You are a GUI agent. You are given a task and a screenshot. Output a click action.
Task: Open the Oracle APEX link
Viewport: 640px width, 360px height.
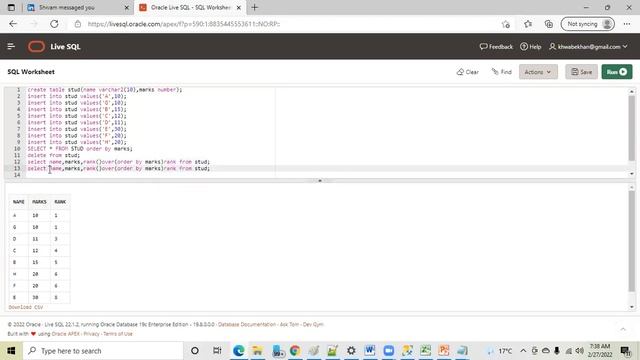pos(66,334)
